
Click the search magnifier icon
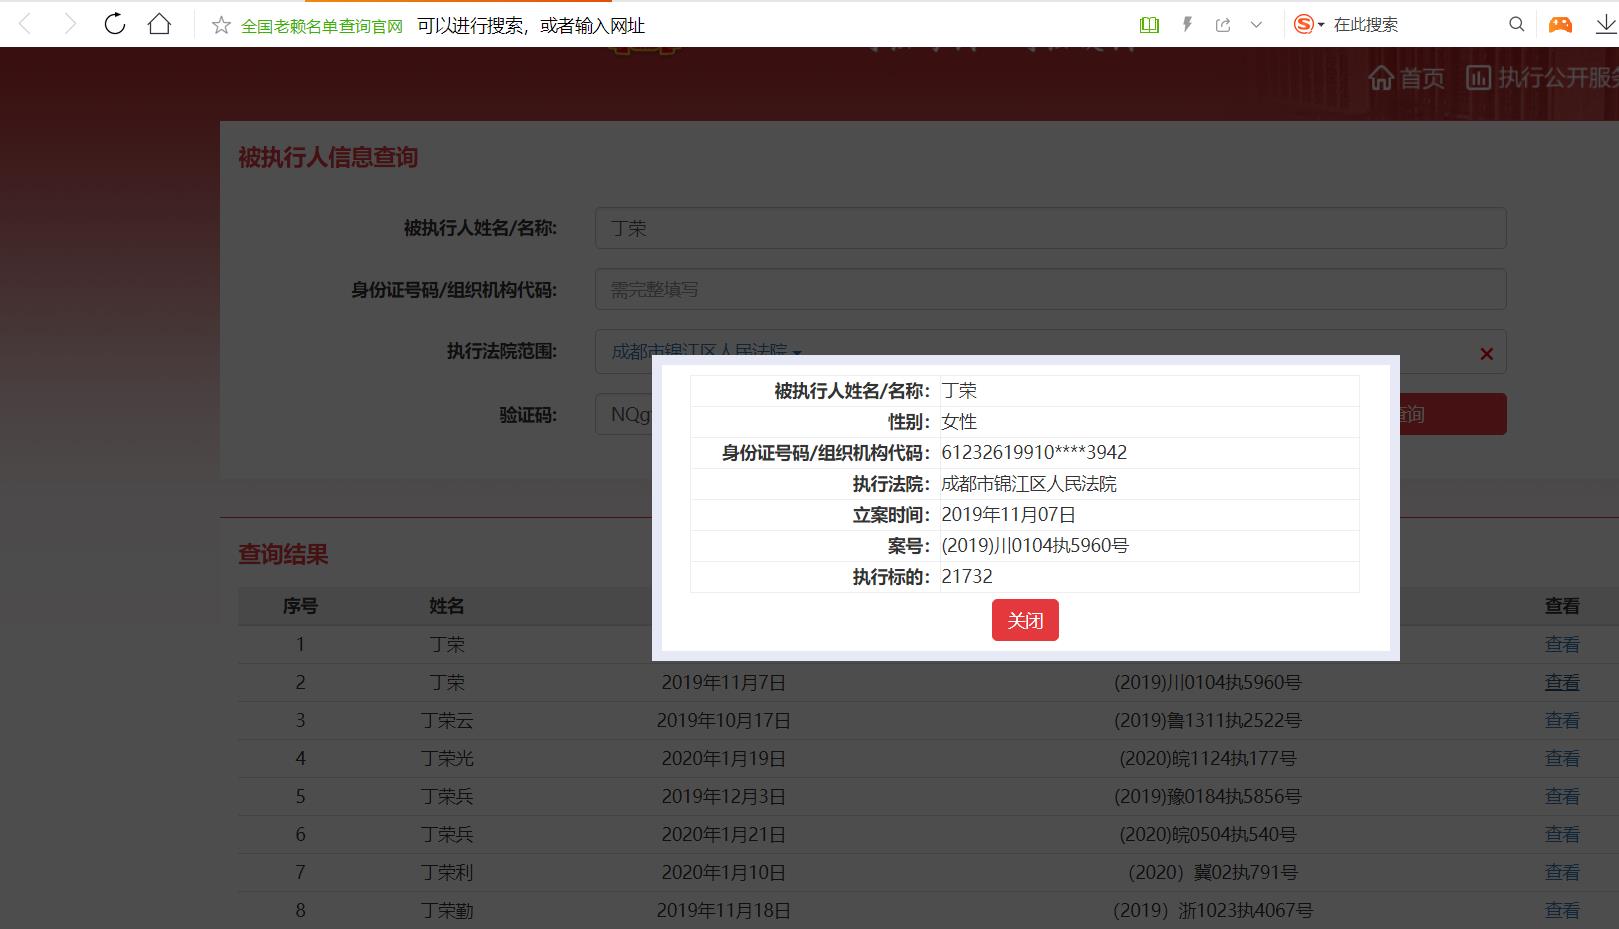tap(1516, 25)
